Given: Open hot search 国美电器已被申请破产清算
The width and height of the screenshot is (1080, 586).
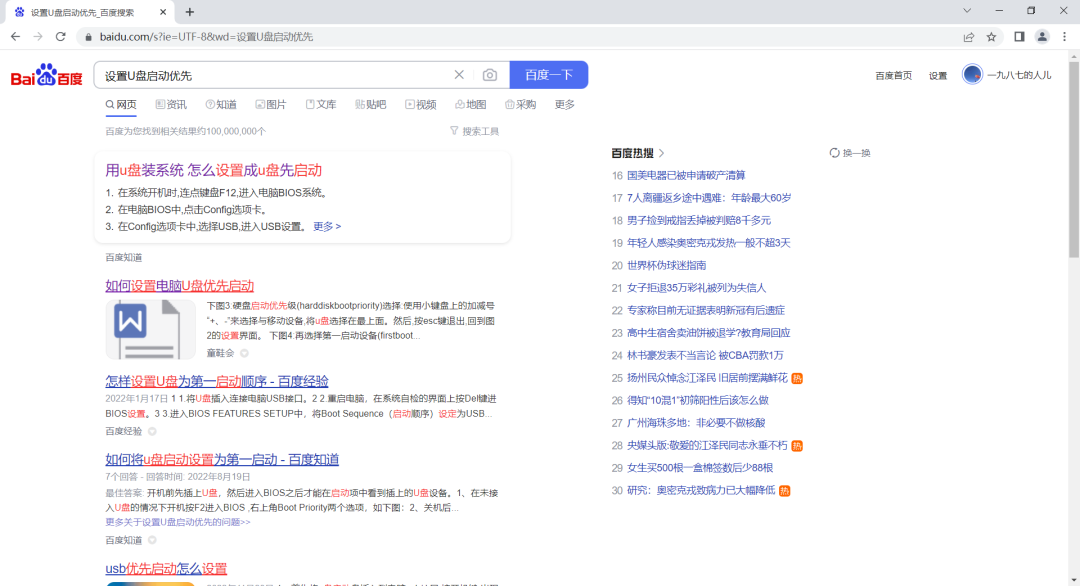Looking at the screenshot, I should (686, 176).
